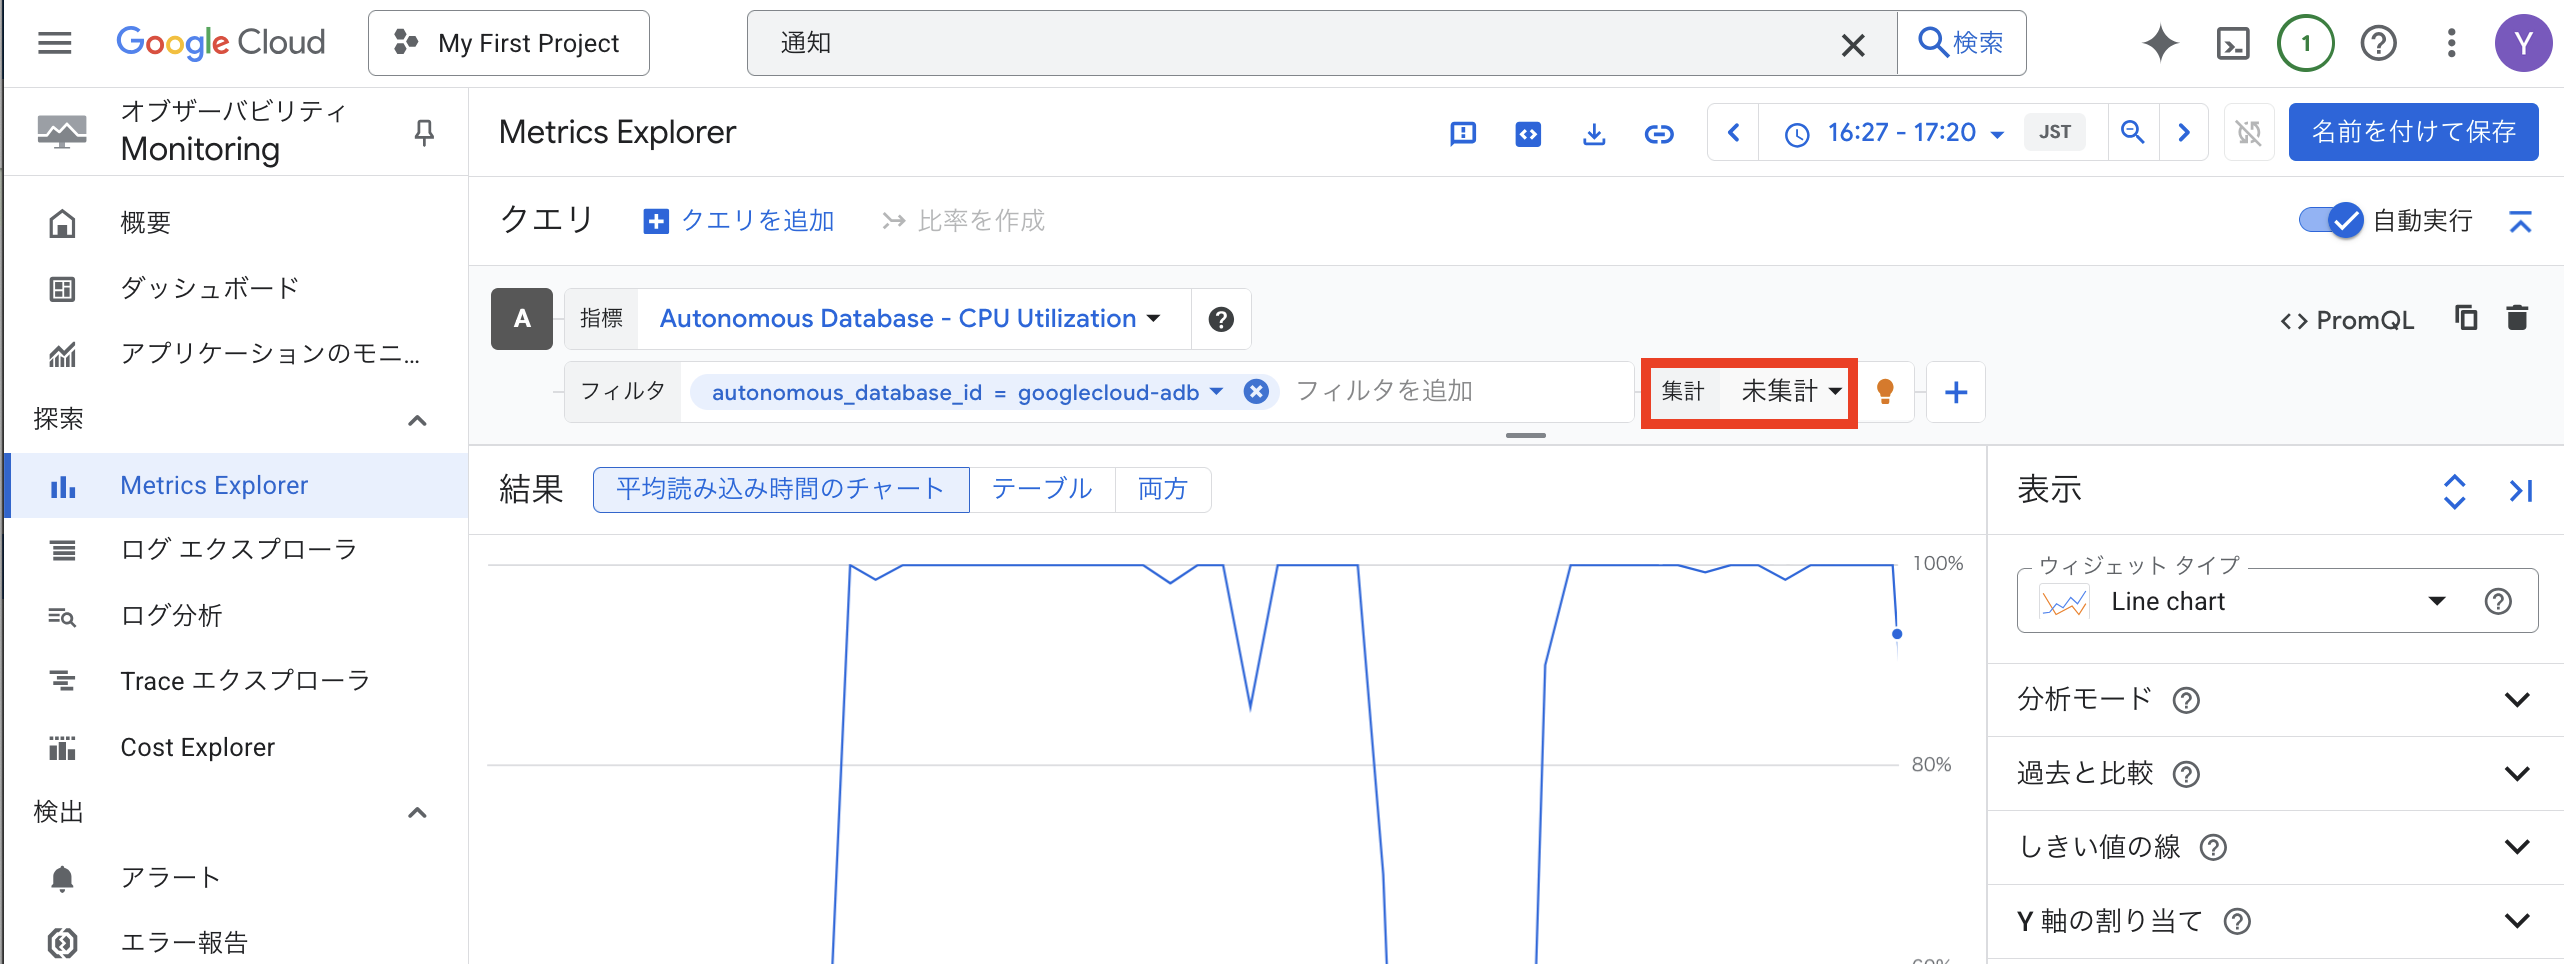Open the code view icon in toolbar

(1527, 133)
